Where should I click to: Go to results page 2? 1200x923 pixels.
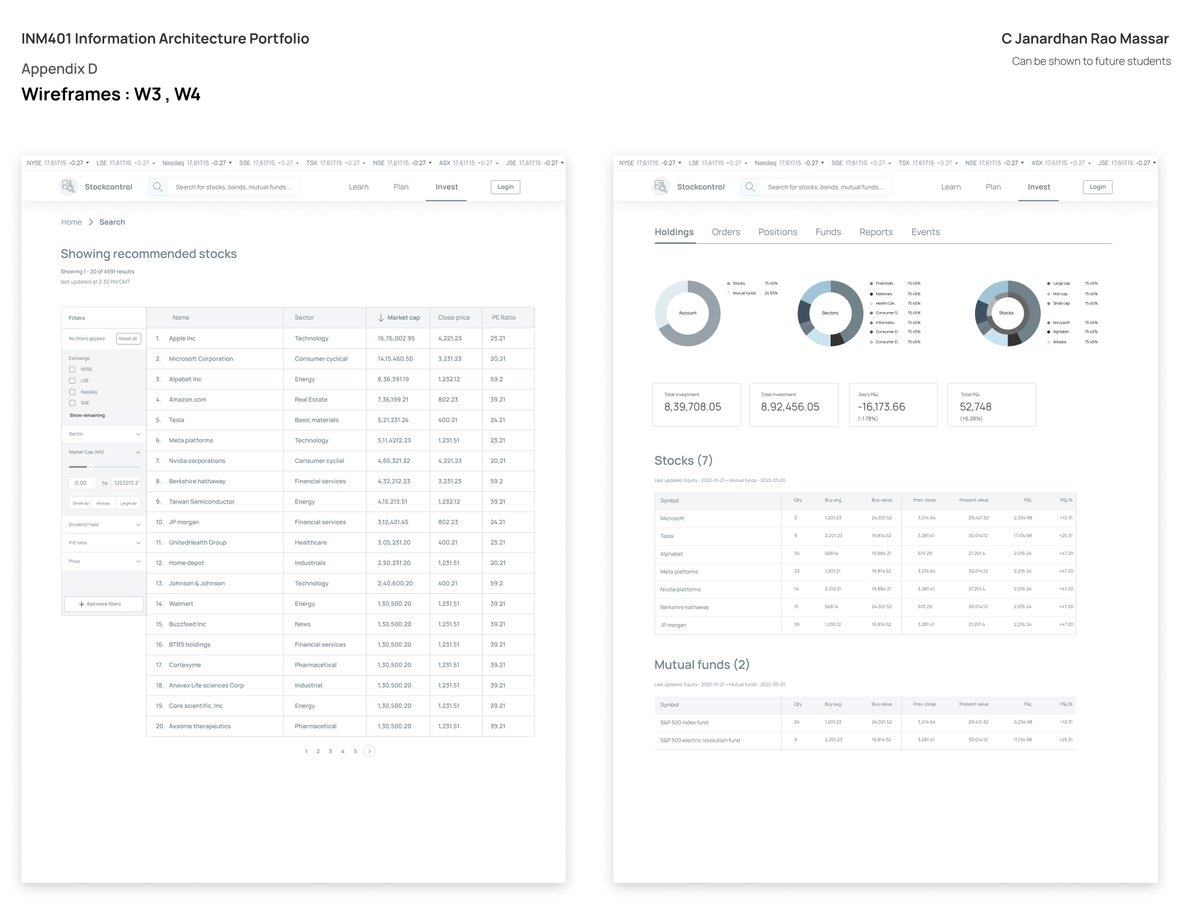pos(318,751)
